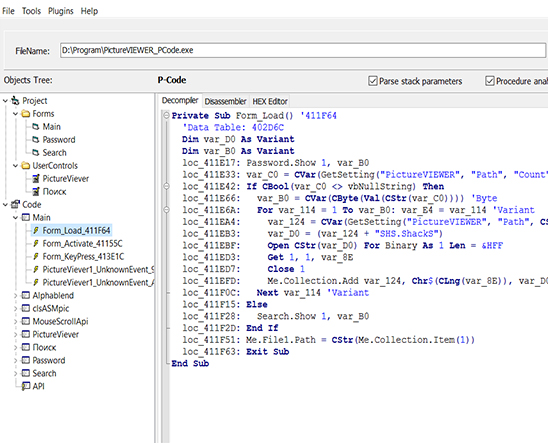Toggle the Procedure analysis checkbox

[x=490, y=81]
